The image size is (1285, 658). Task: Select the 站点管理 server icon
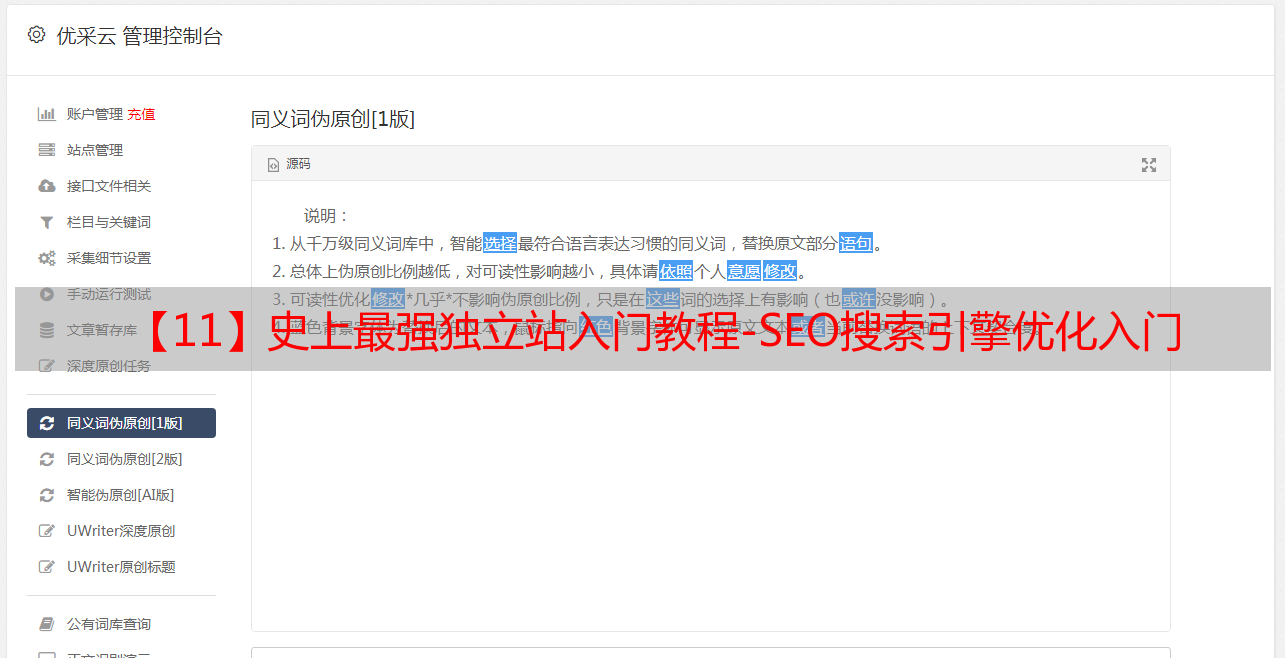pos(46,150)
